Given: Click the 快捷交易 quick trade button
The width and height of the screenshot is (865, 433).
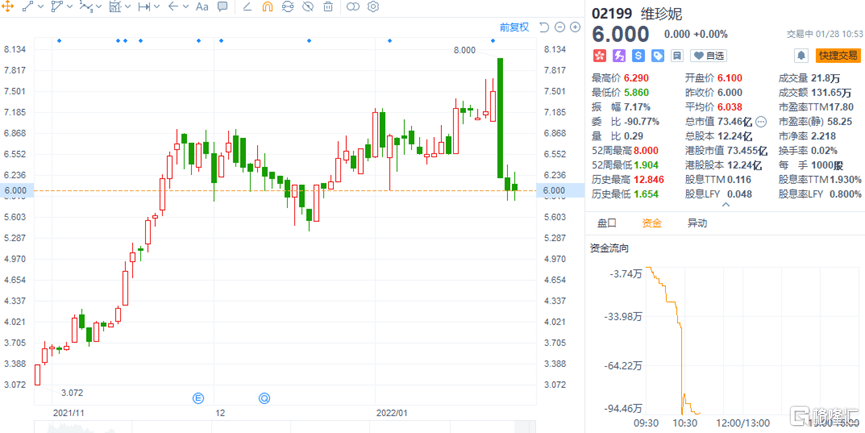Looking at the screenshot, I should [837, 56].
